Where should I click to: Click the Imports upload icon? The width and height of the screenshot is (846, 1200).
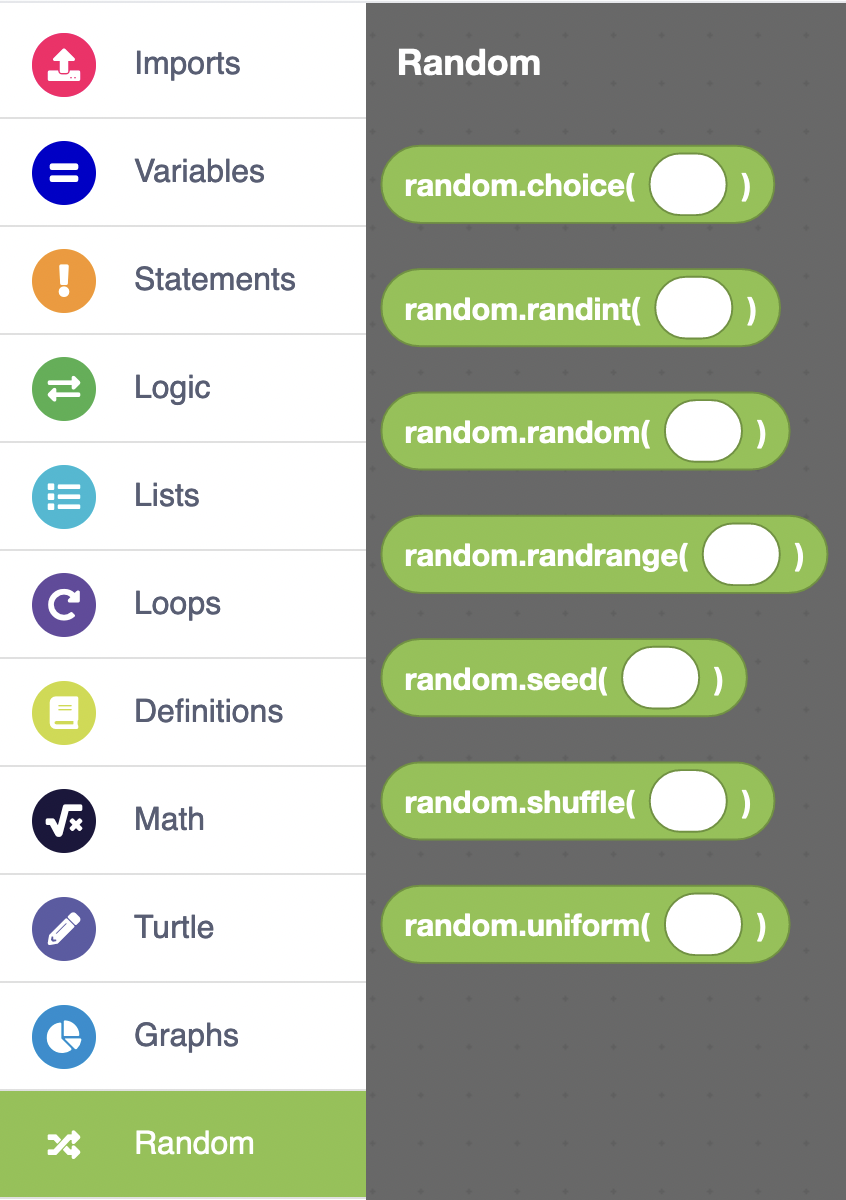(x=64, y=64)
